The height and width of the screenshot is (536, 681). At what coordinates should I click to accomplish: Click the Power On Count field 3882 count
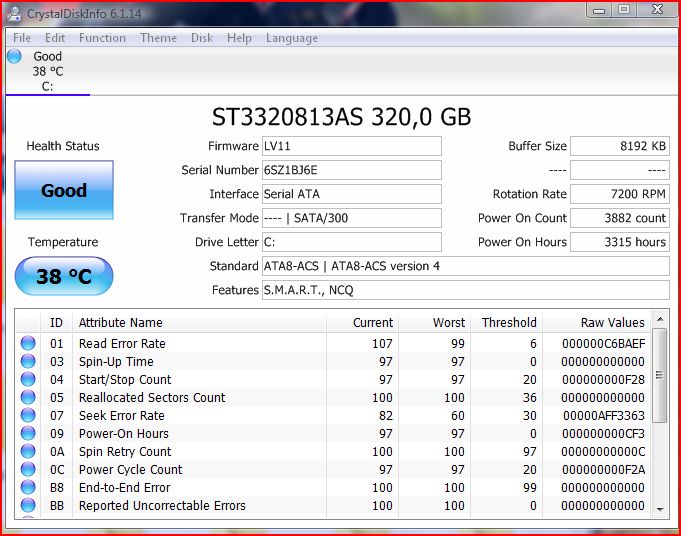[620, 218]
